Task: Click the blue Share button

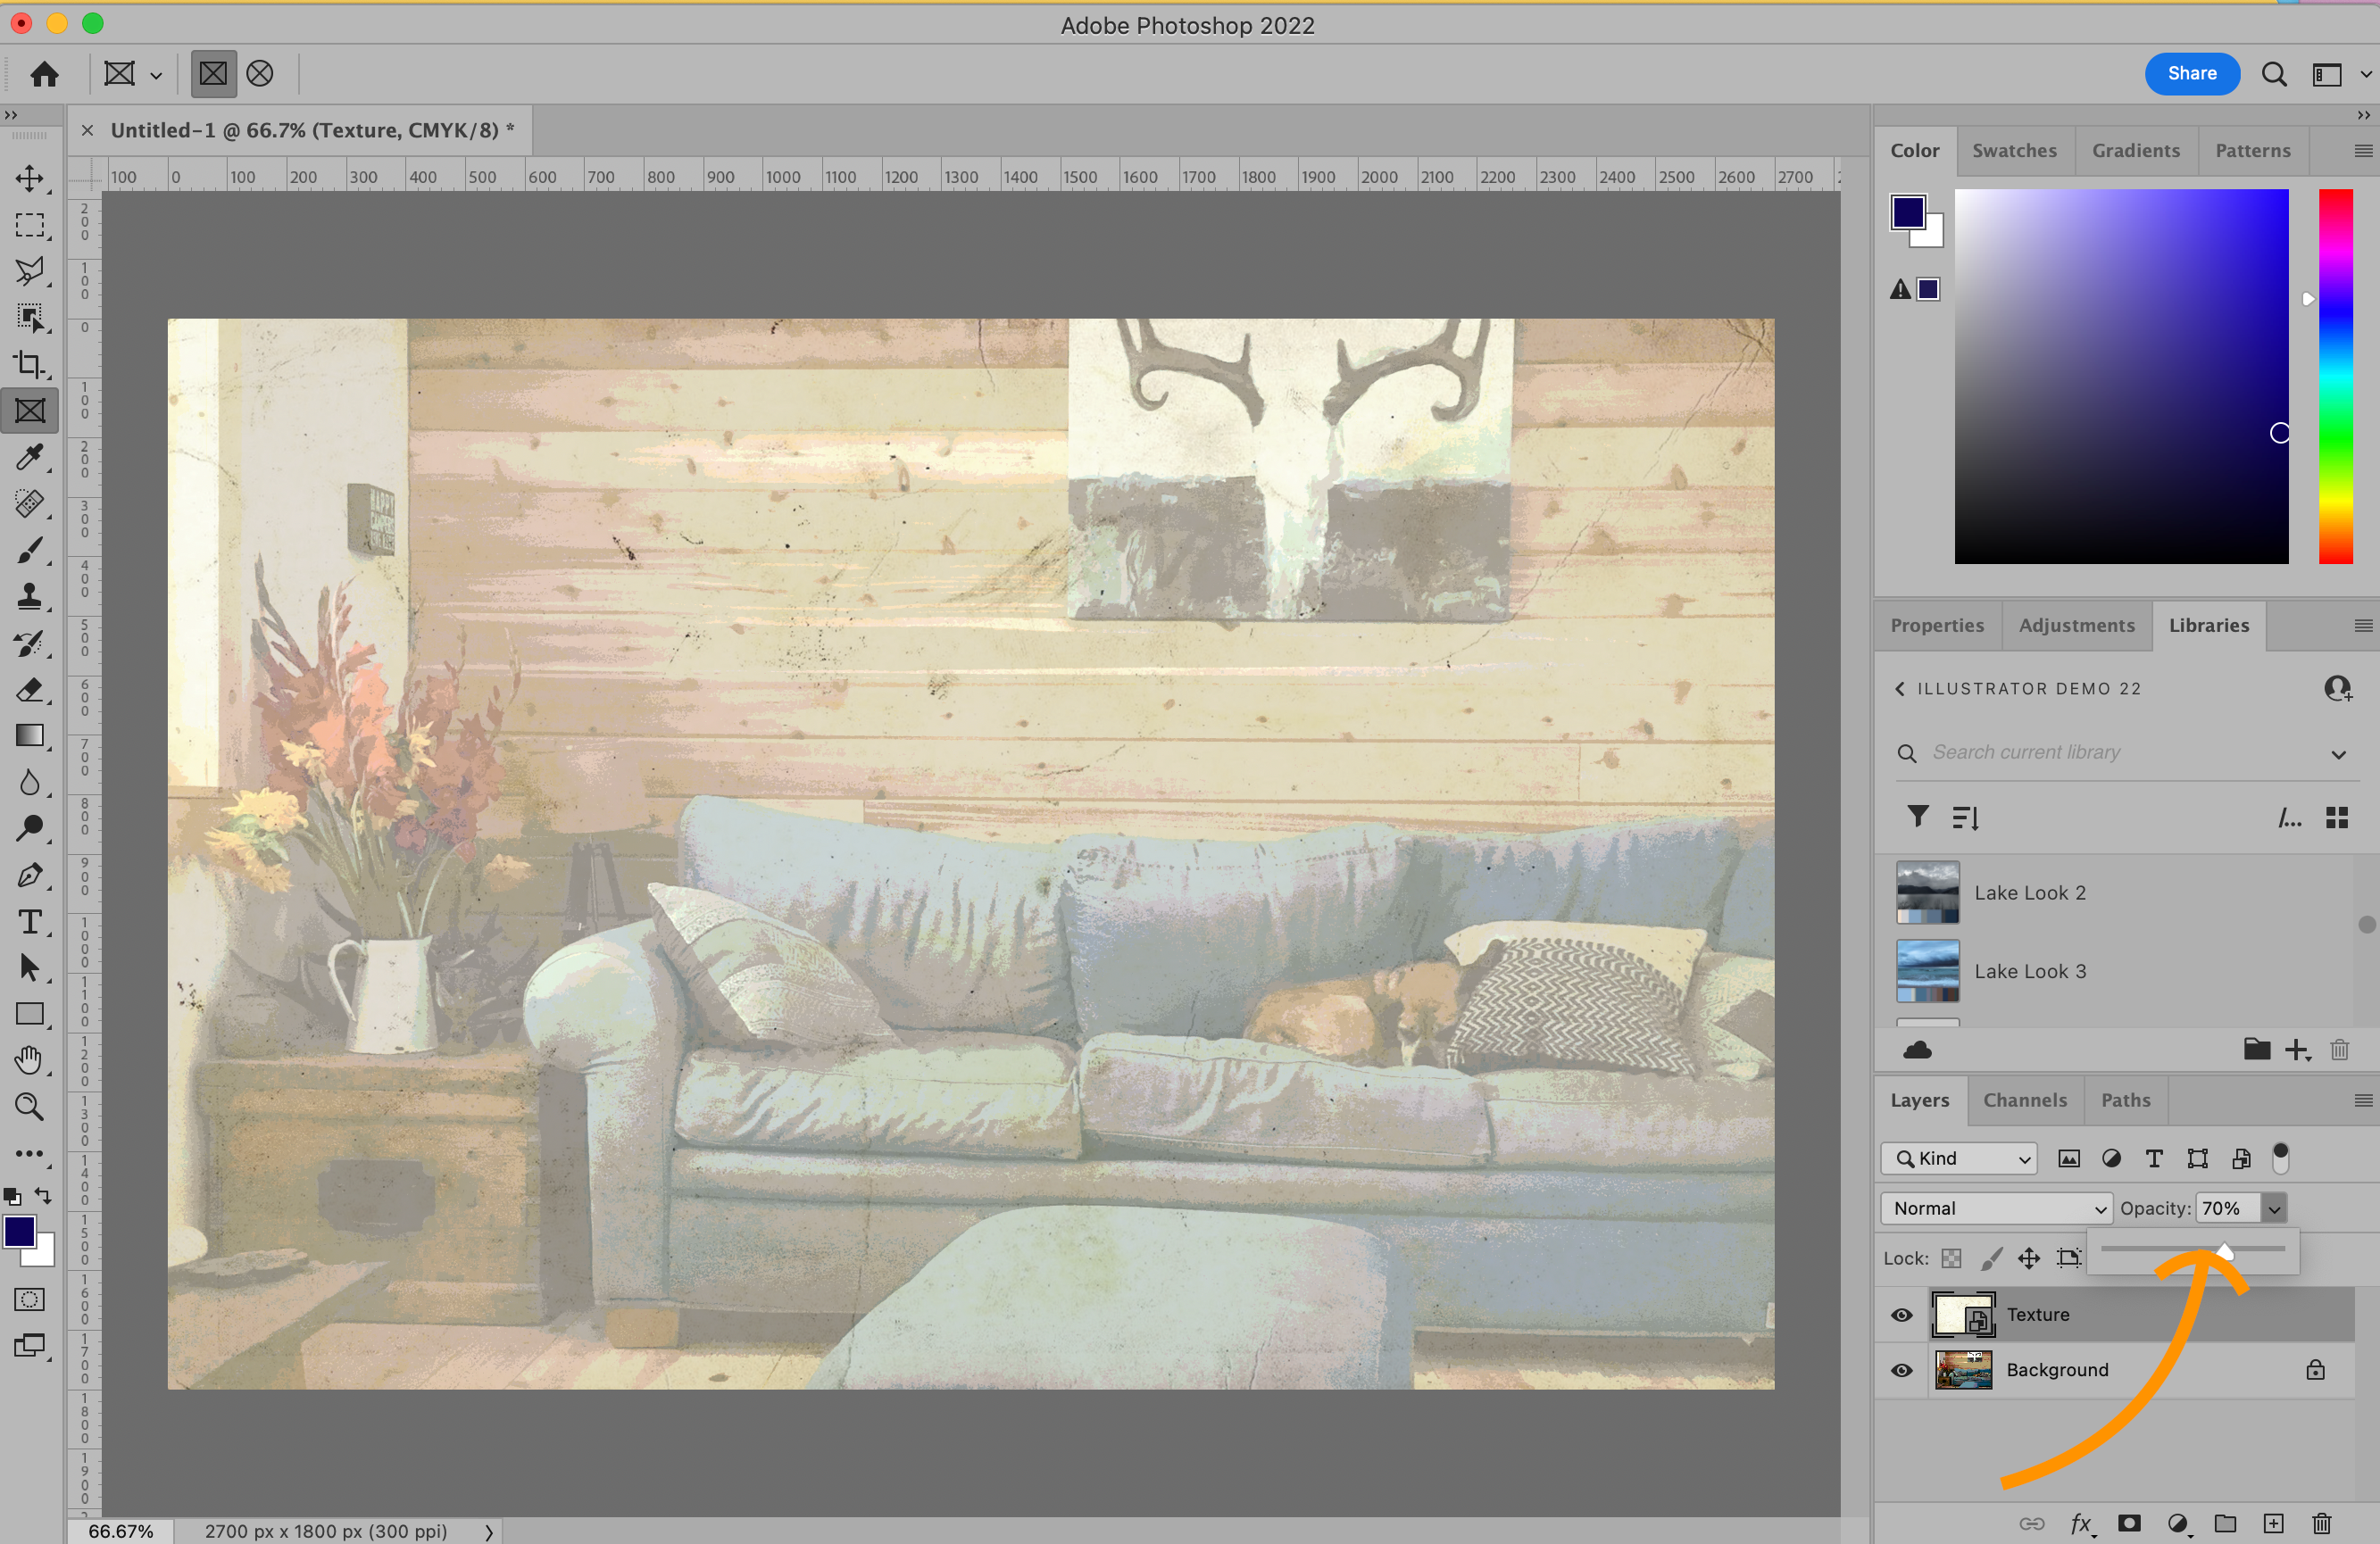Action: [x=2191, y=73]
